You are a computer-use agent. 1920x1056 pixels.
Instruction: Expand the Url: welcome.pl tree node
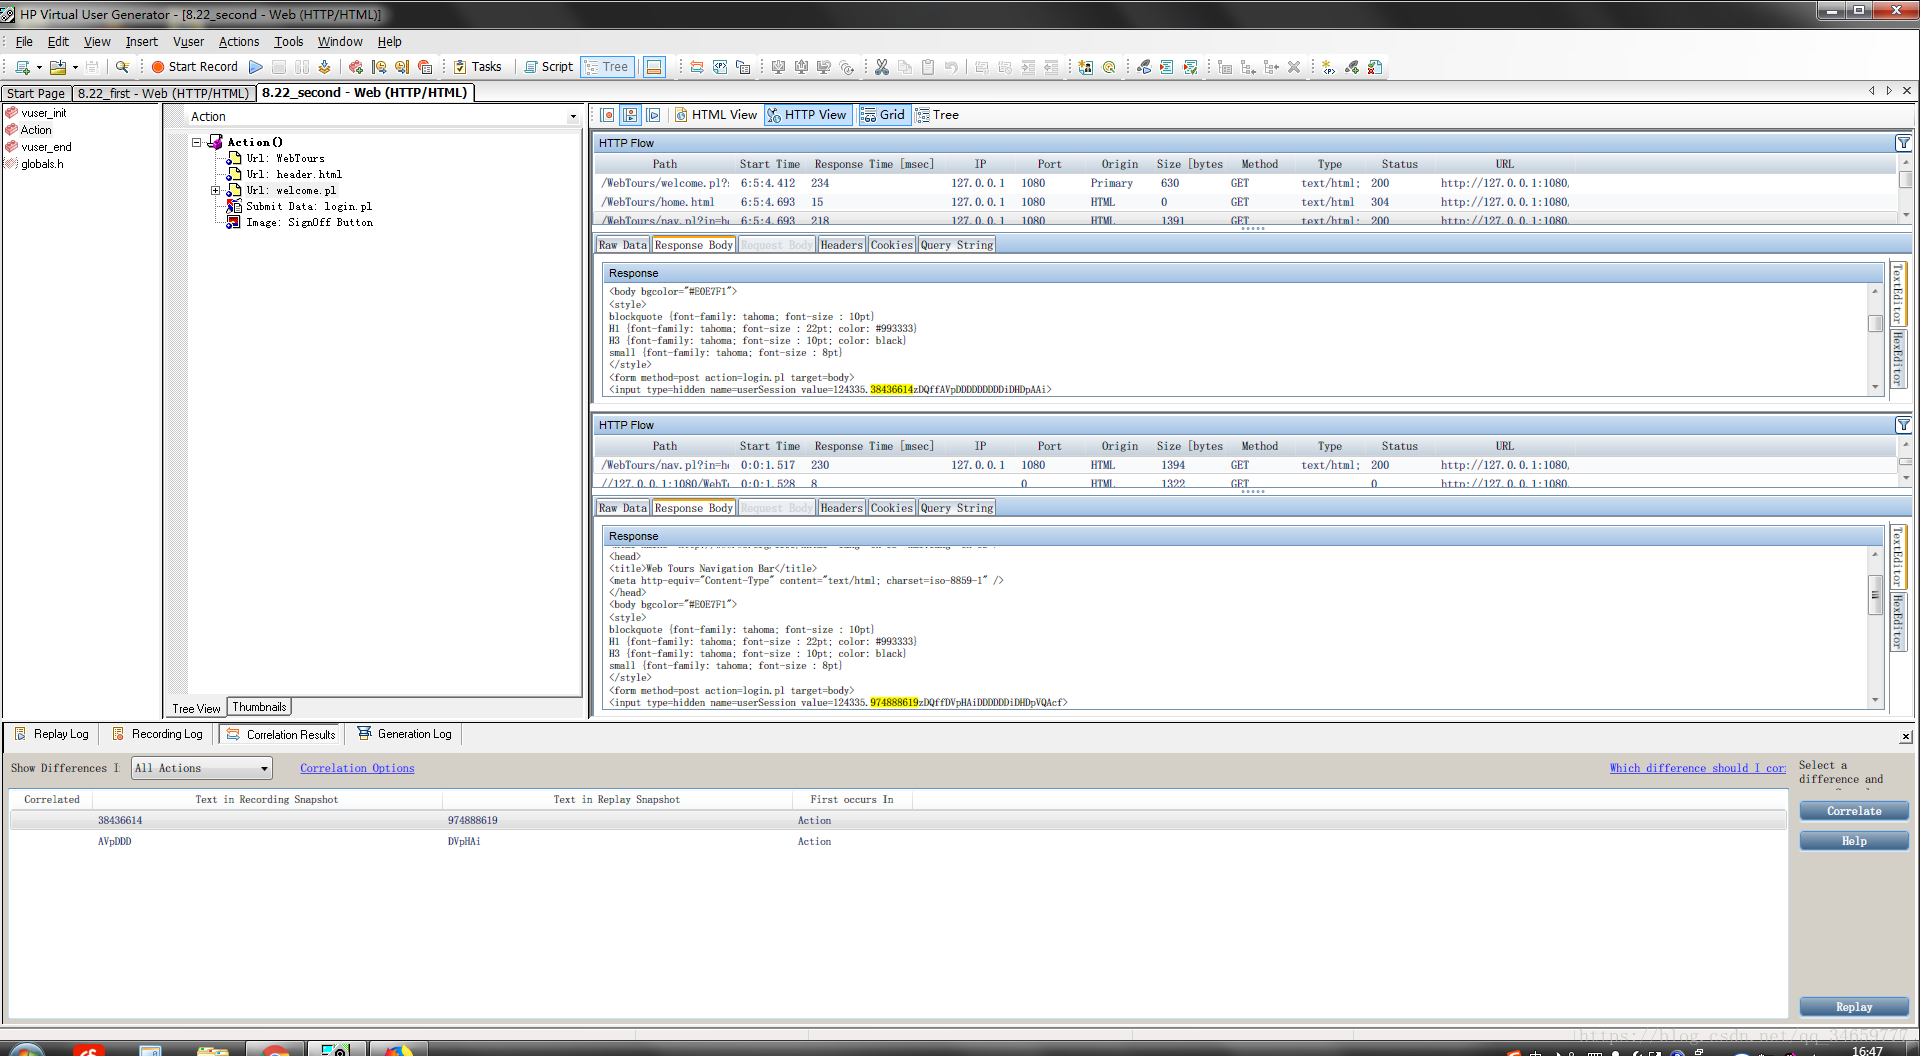(215, 190)
